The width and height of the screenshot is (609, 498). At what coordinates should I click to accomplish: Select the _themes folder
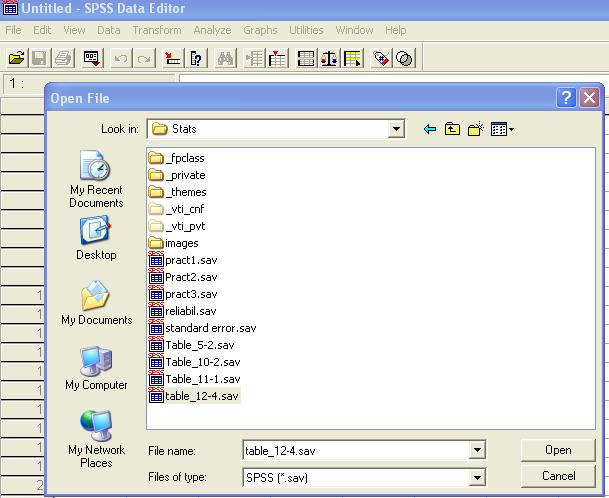coord(177,192)
